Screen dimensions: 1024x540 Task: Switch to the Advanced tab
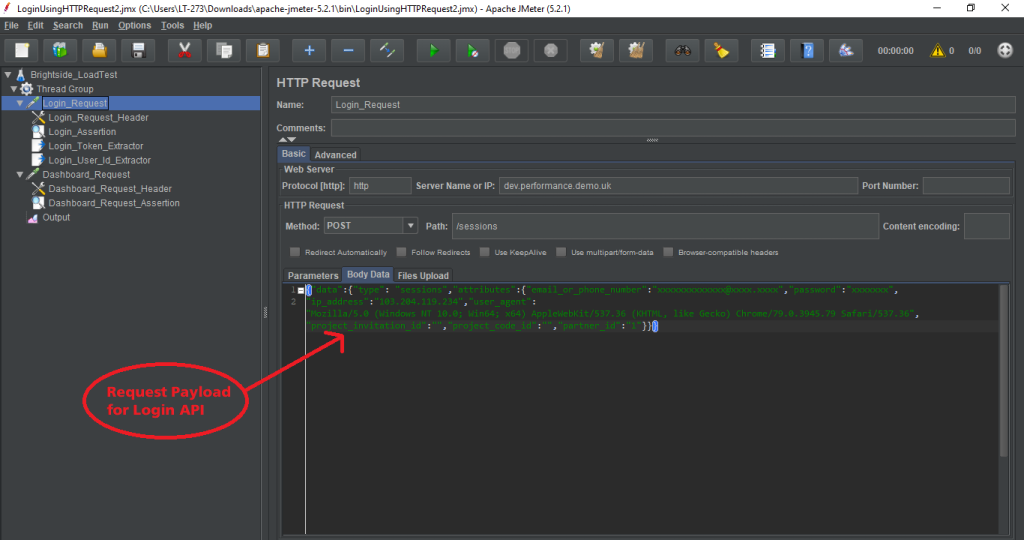click(x=335, y=155)
